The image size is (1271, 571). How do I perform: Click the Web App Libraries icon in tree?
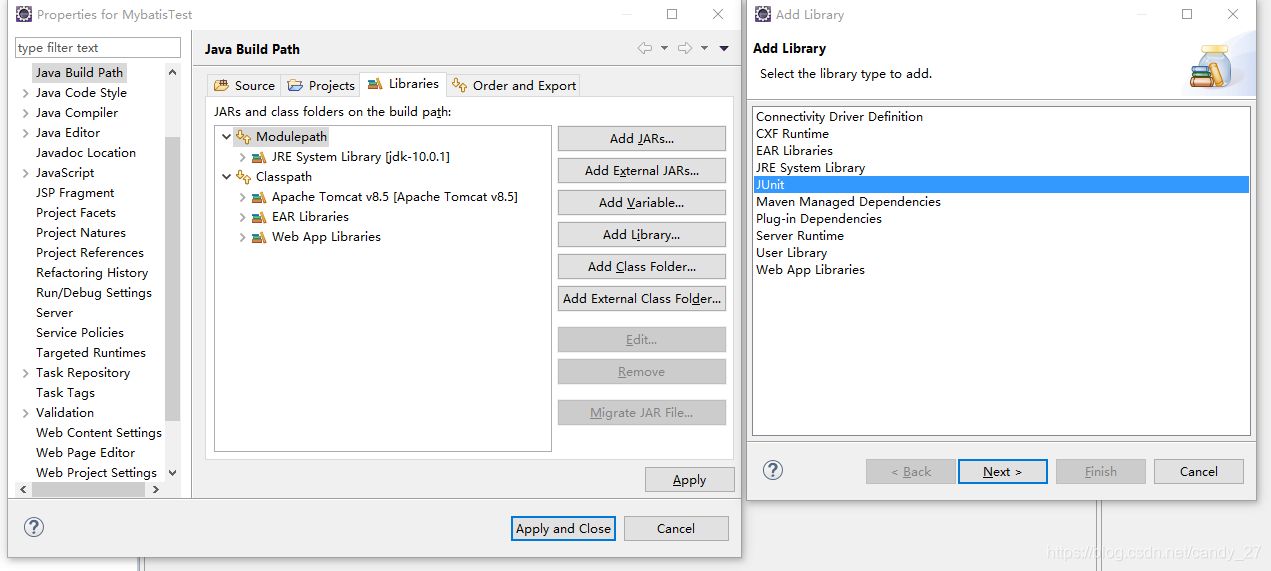(259, 237)
